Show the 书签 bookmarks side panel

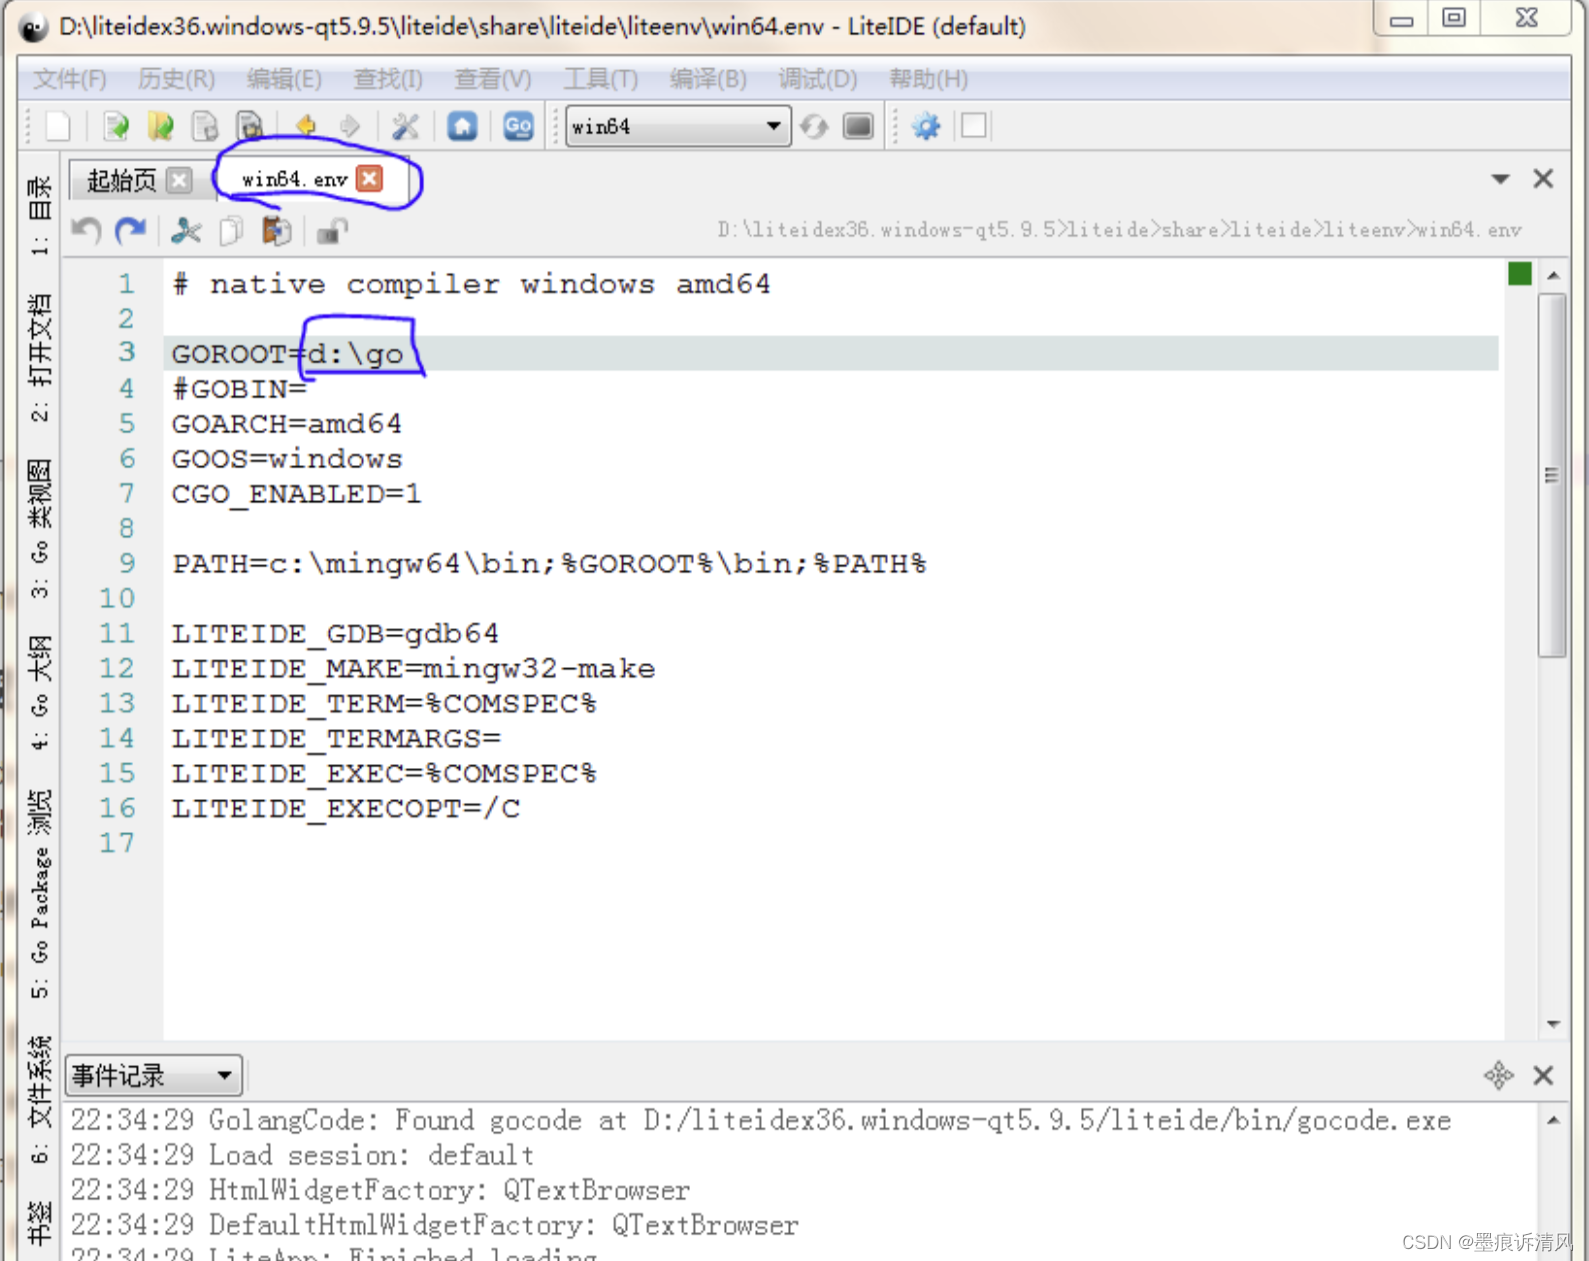tap(39, 1223)
